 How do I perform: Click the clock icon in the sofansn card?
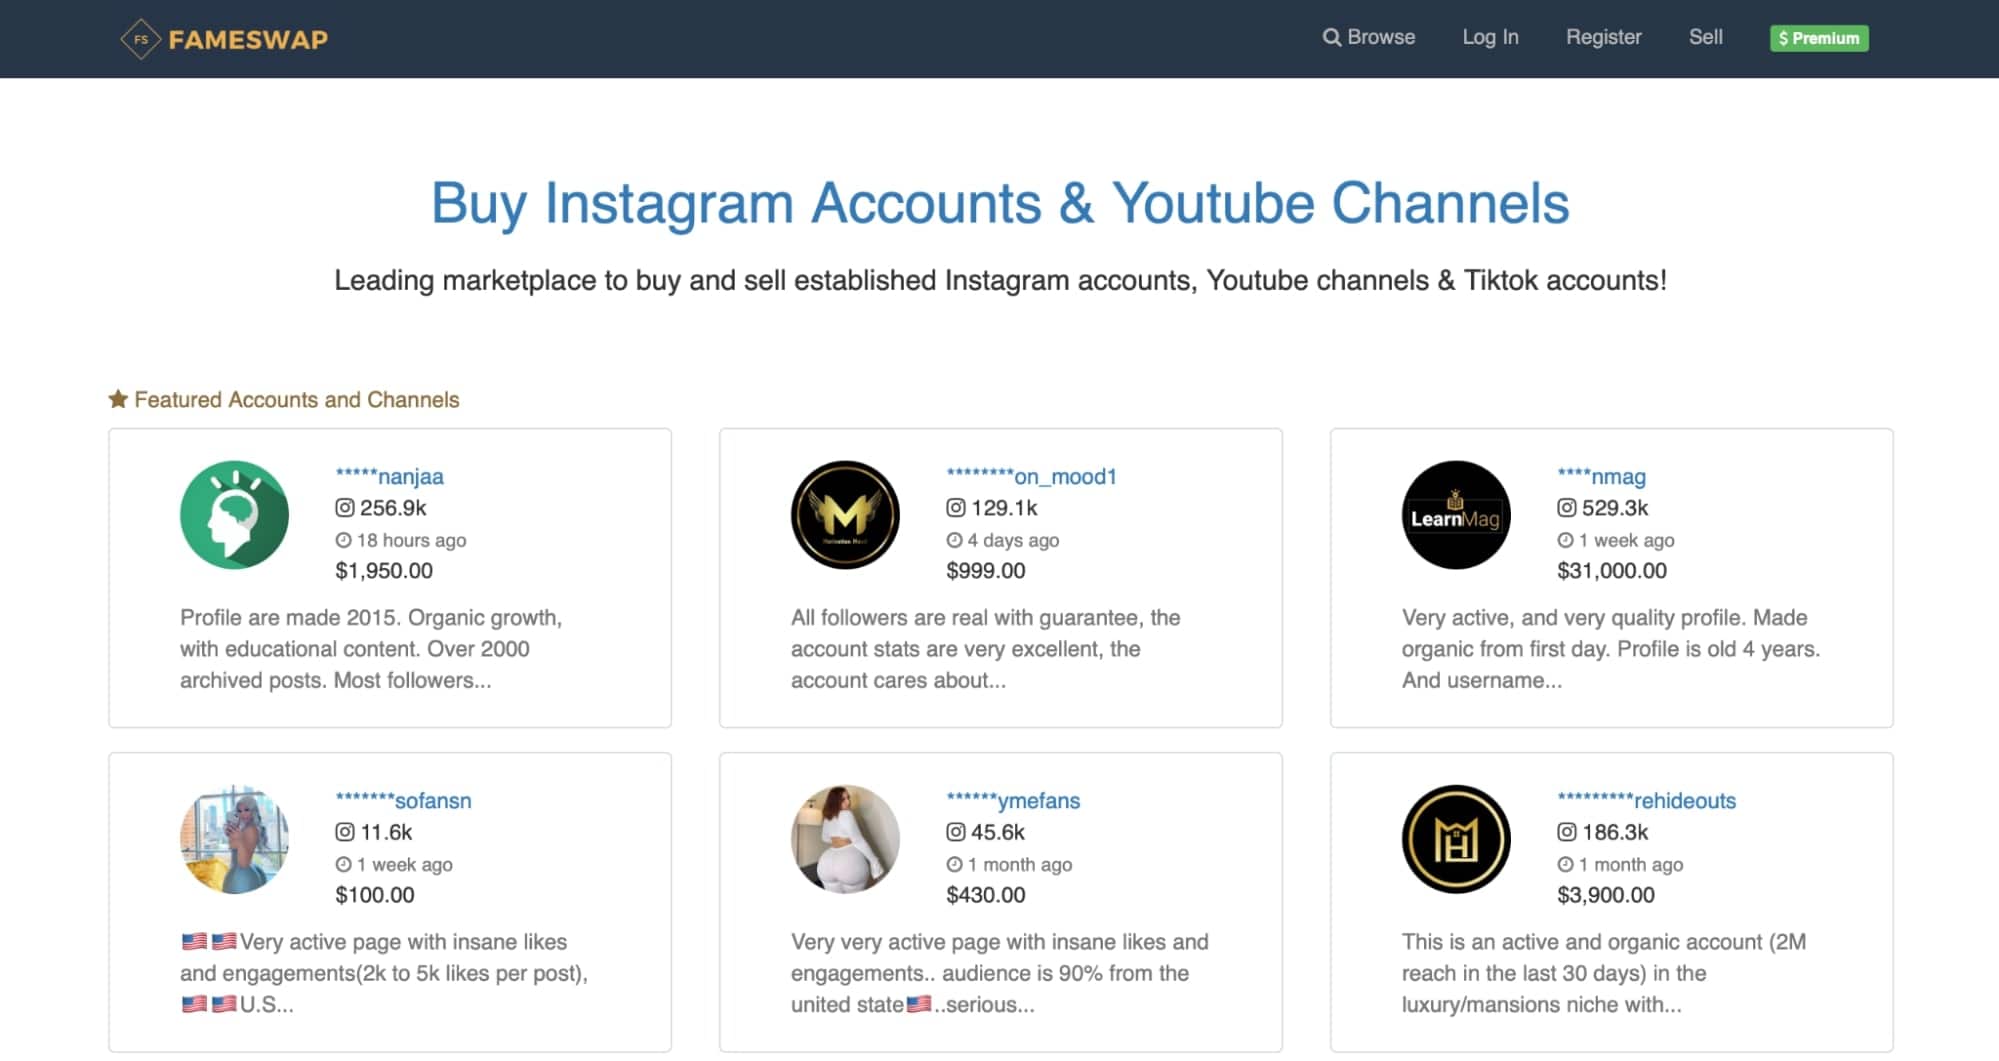(x=343, y=864)
